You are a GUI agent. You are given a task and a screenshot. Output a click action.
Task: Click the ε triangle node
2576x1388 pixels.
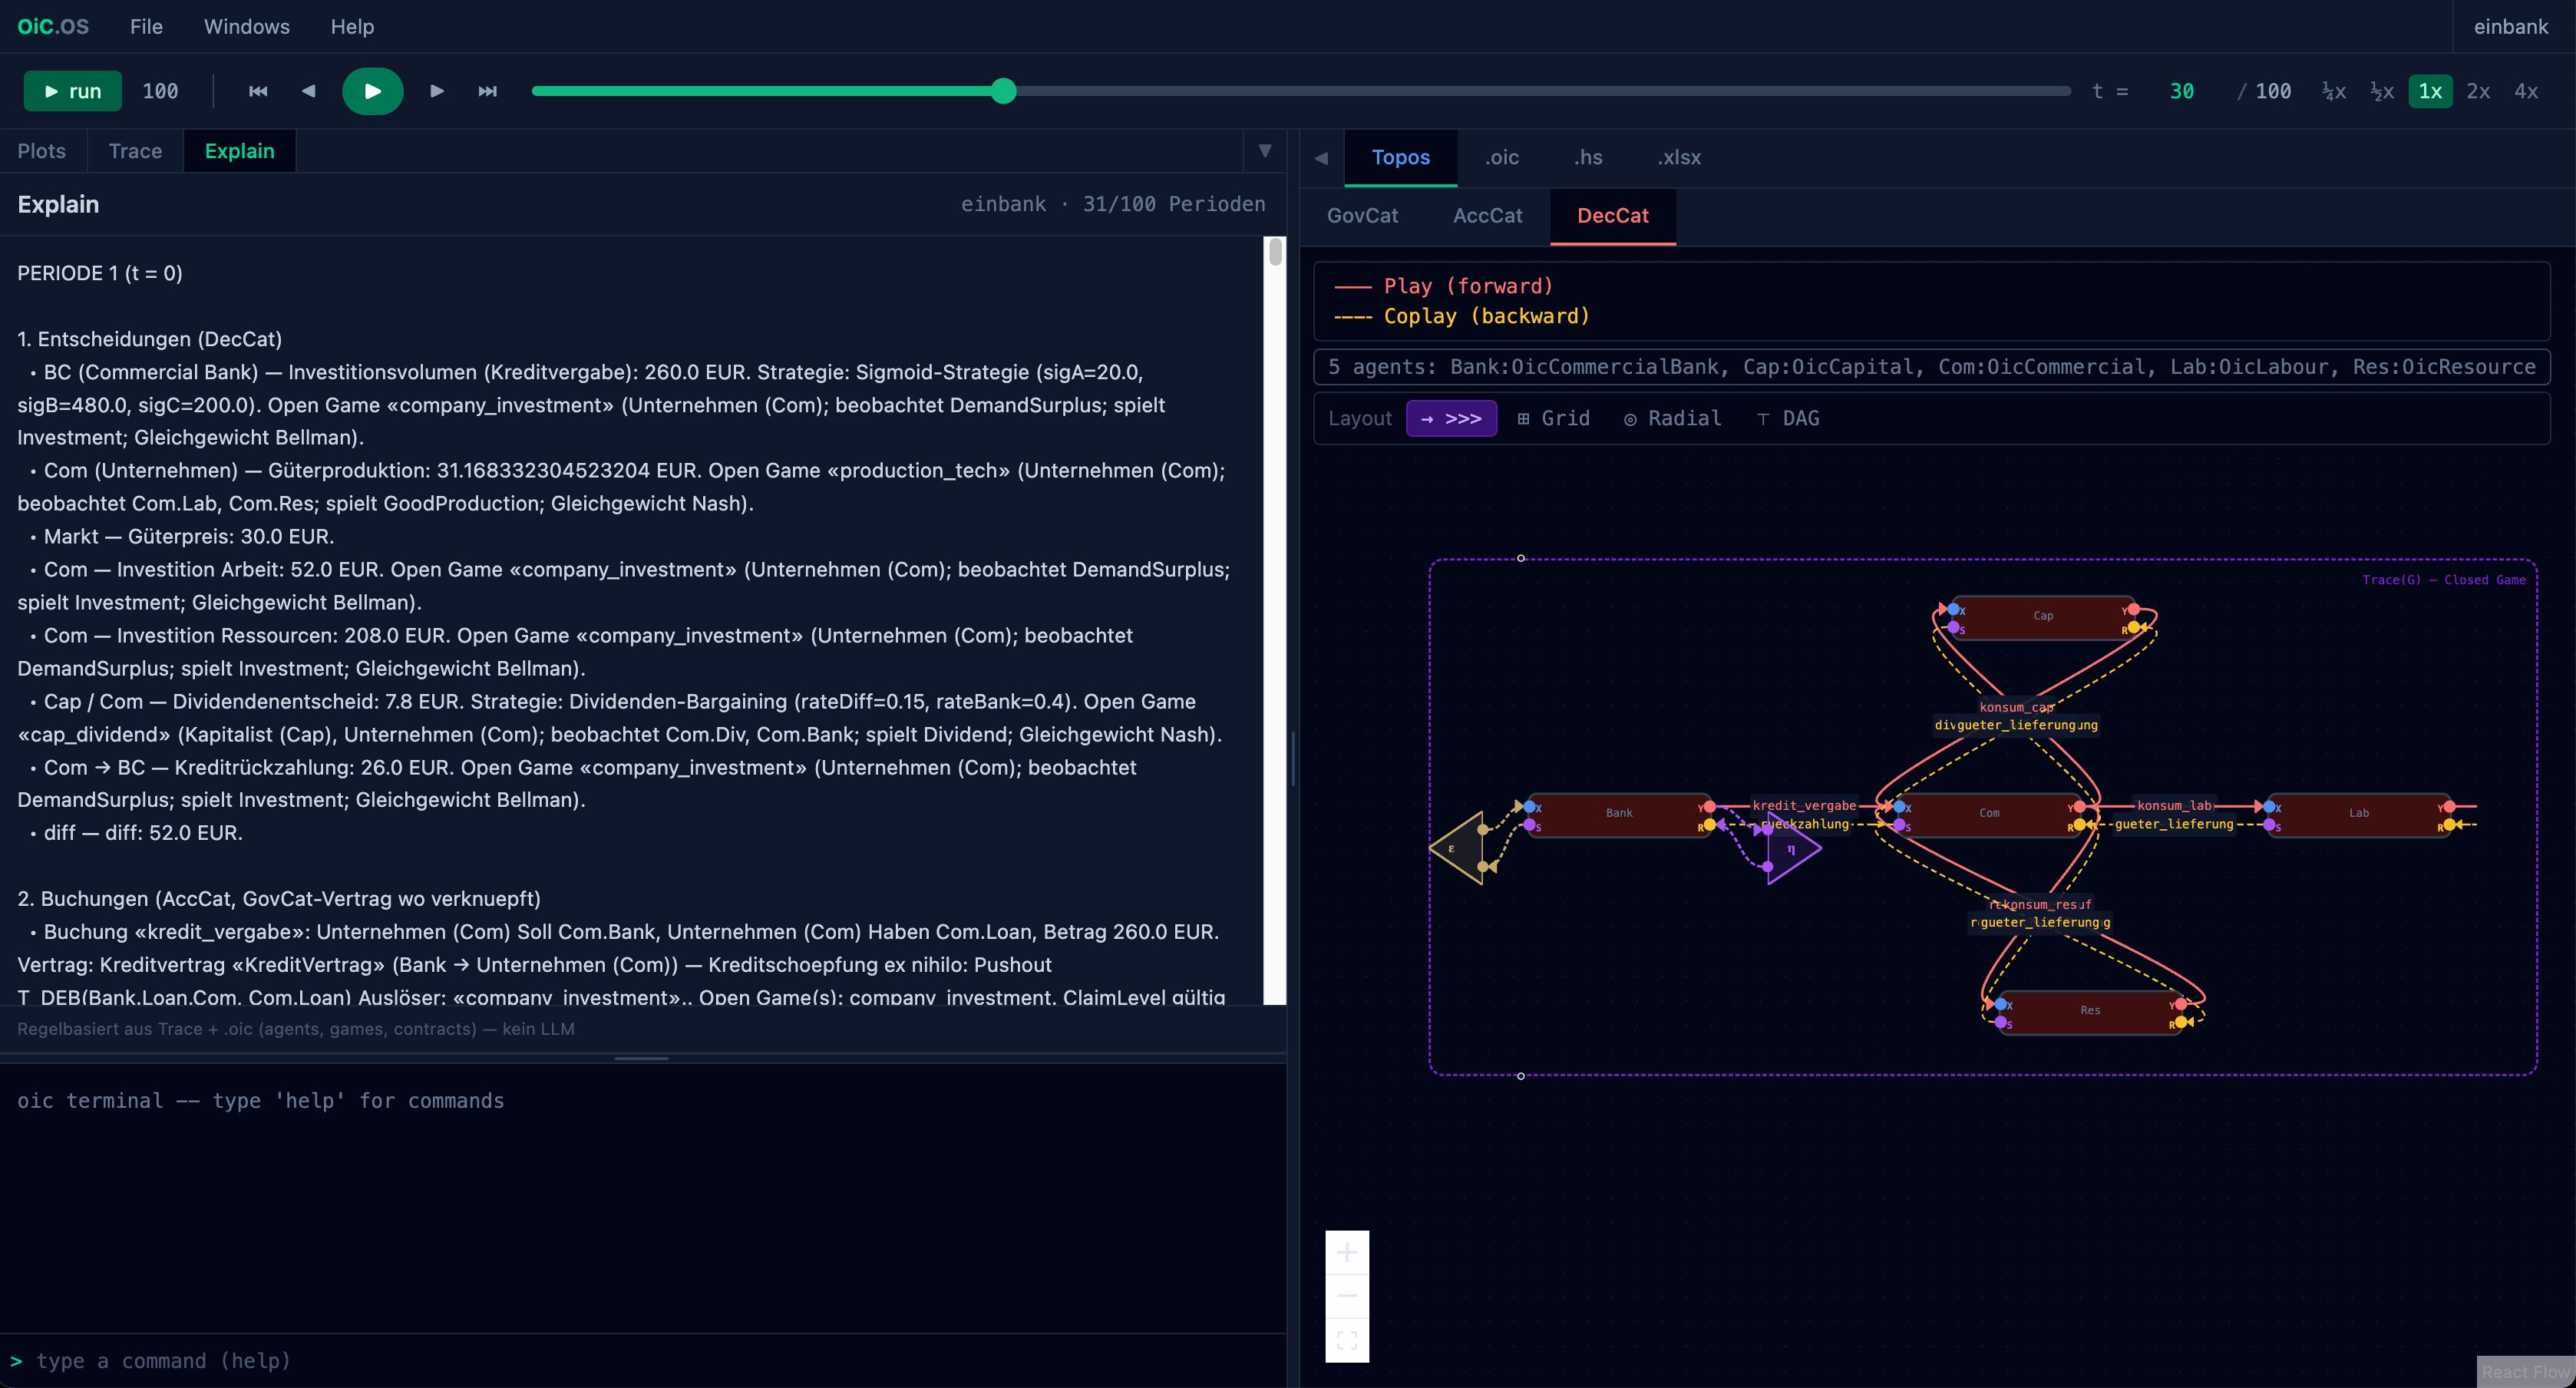pyautogui.click(x=1458, y=848)
